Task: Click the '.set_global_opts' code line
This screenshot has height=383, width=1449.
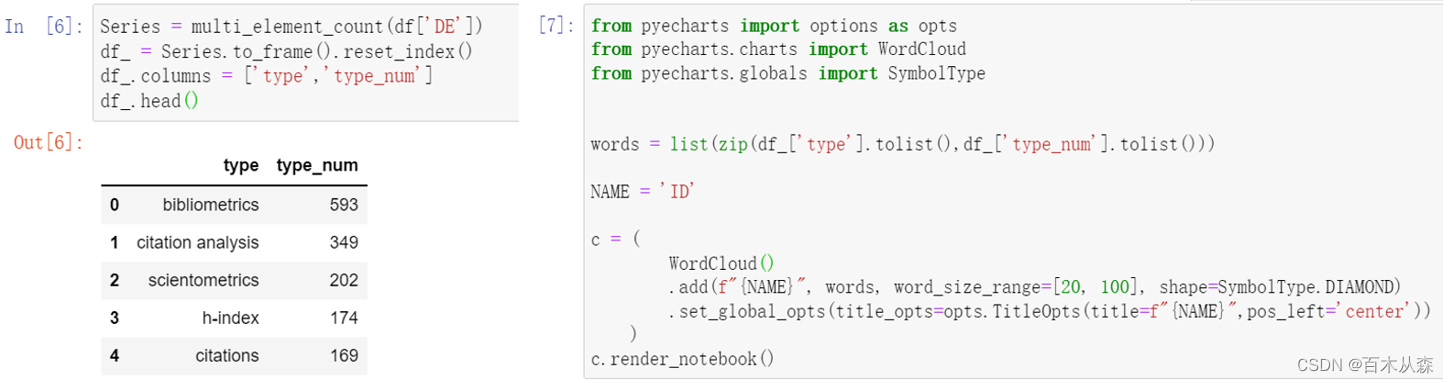Action: pyautogui.click(x=1050, y=312)
